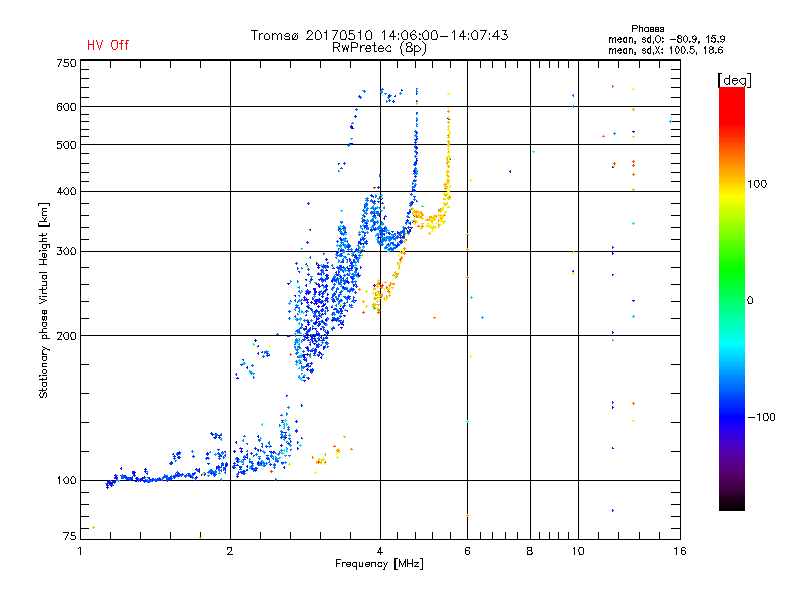Click the "RwPretec (8p)" subtitle
Image resolution: width=800 pixels, height=600 pixels.
pos(379,48)
